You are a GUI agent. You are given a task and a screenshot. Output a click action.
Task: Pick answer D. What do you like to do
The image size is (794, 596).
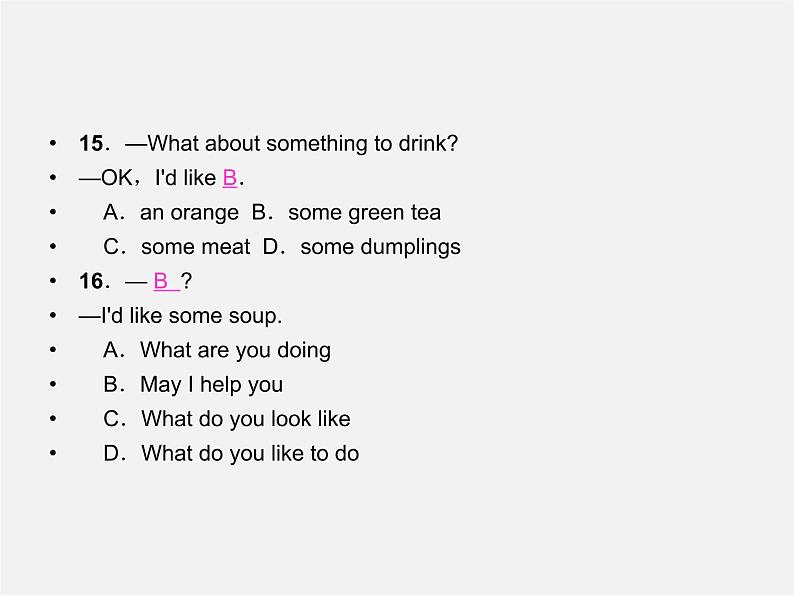click(x=231, y=453)
